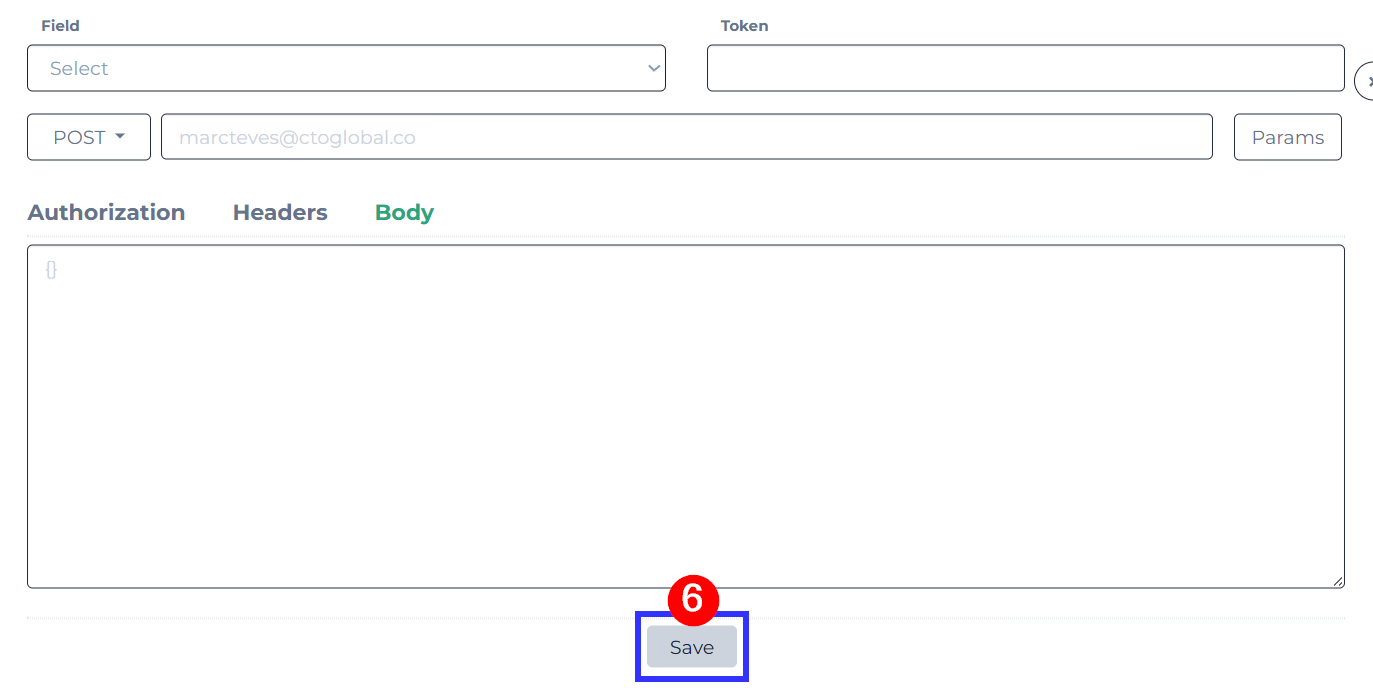Click the caret arrow next to POST
The width and height of the screenshot is (1373, 688).
[120, 136]
